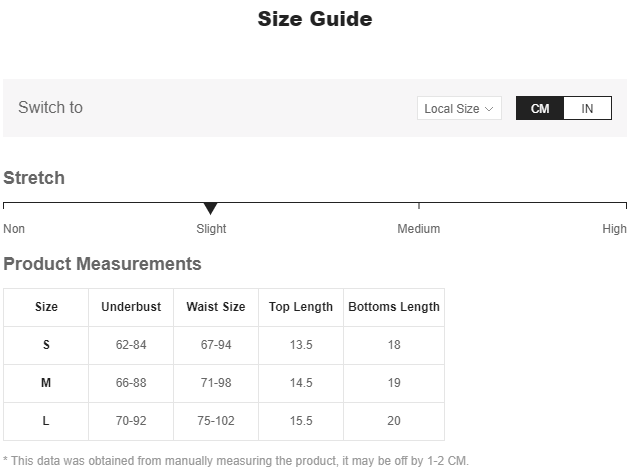Click the Stretch slider triangle marker
The width and height of the screenshot is (630, 473).
pos(210,208)
